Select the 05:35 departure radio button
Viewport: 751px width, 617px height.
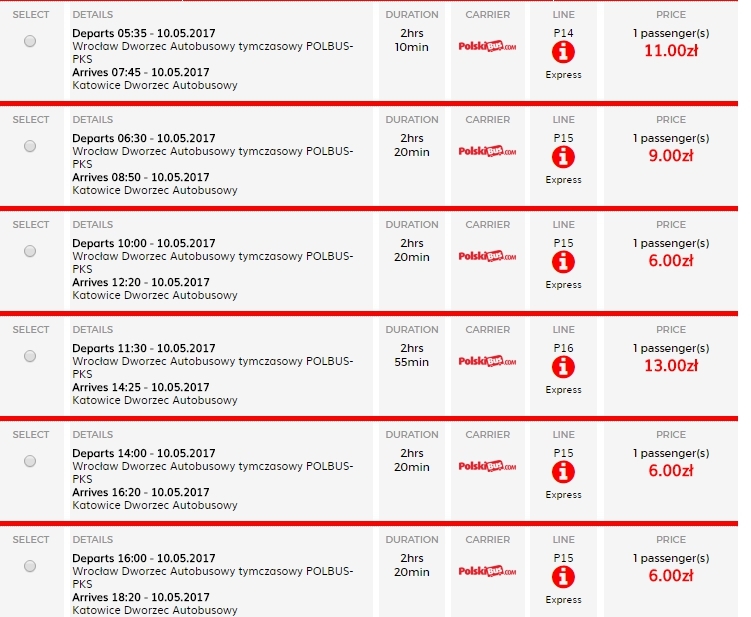(x=30, y=41)
